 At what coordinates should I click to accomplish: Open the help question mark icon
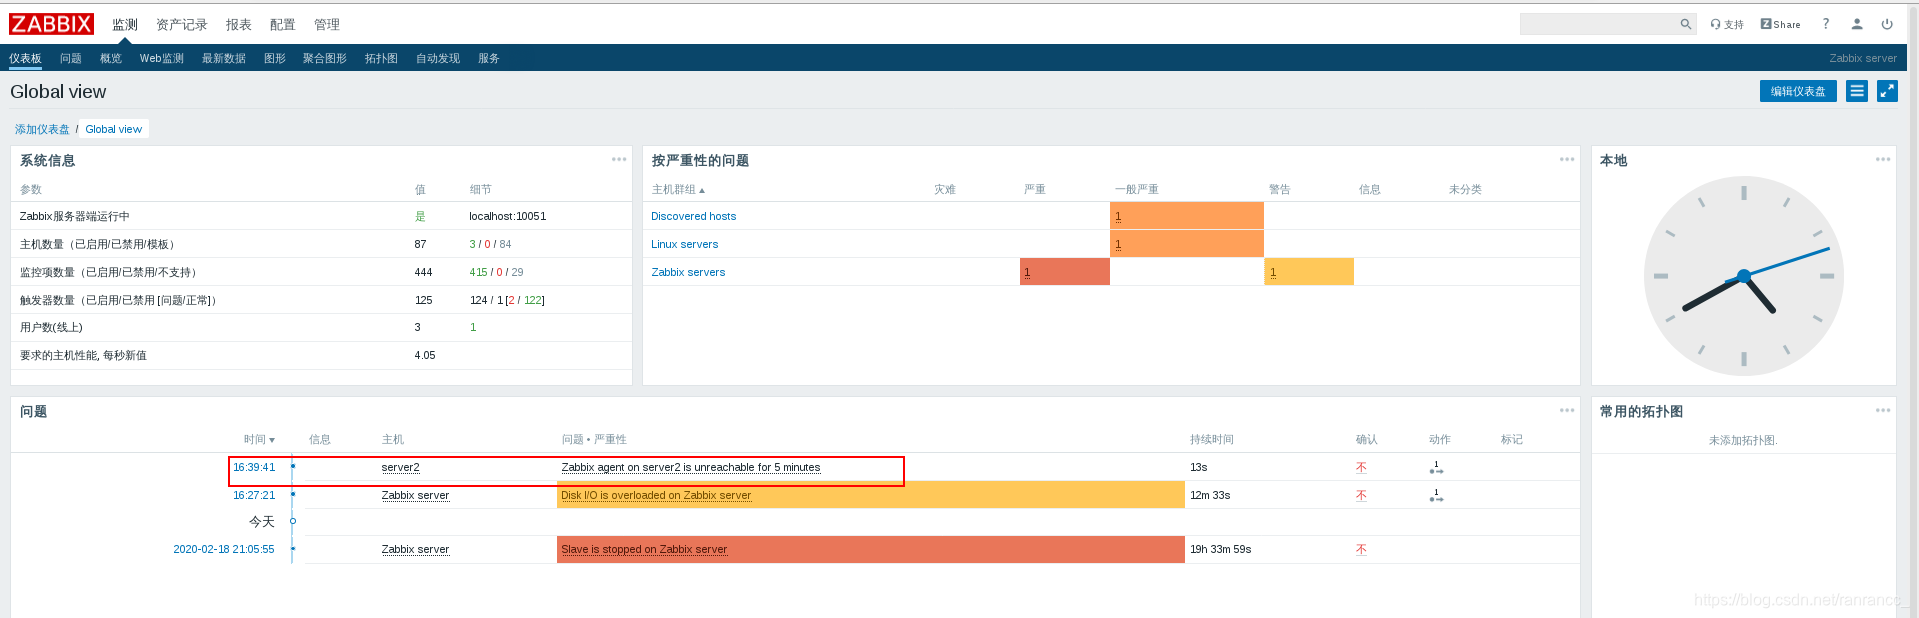(1826, 24)
